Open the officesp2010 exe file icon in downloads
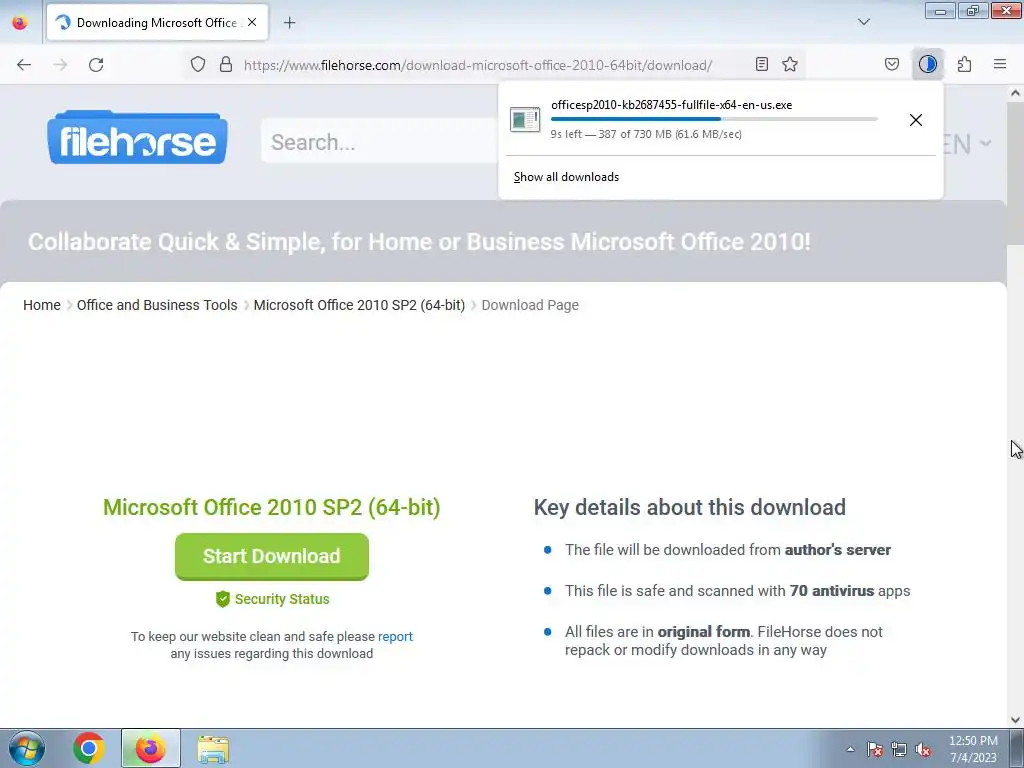This screenshot has height=768, width=1024. click(x=524, y=120)
